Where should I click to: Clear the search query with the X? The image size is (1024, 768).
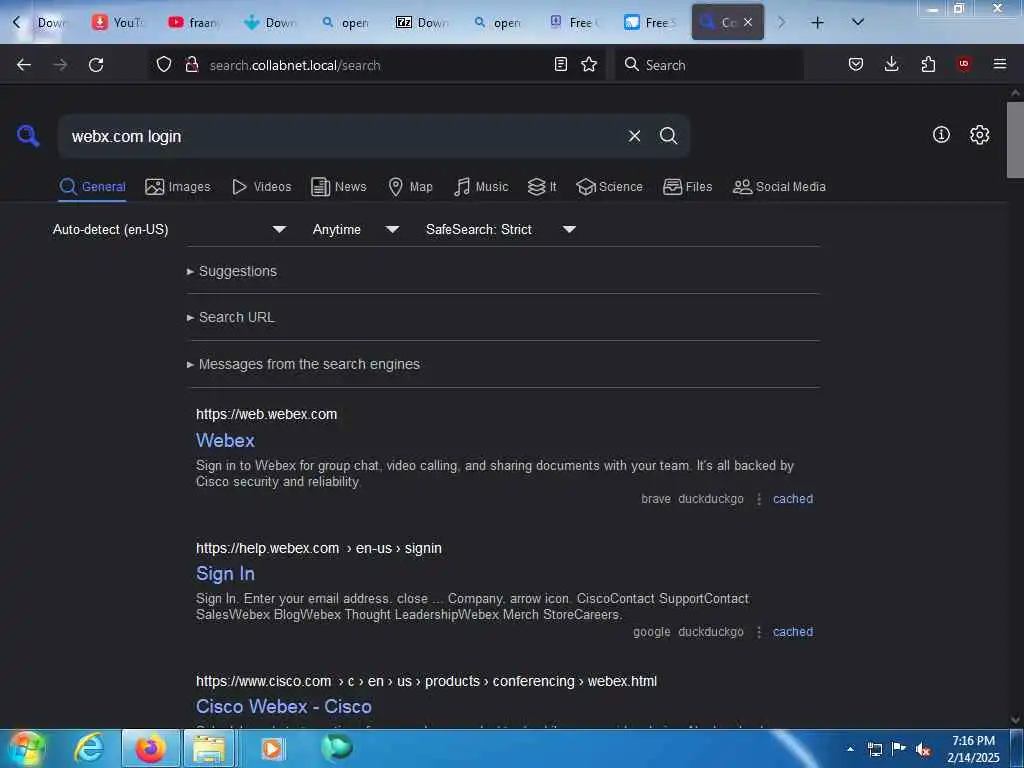coord(634,136)
